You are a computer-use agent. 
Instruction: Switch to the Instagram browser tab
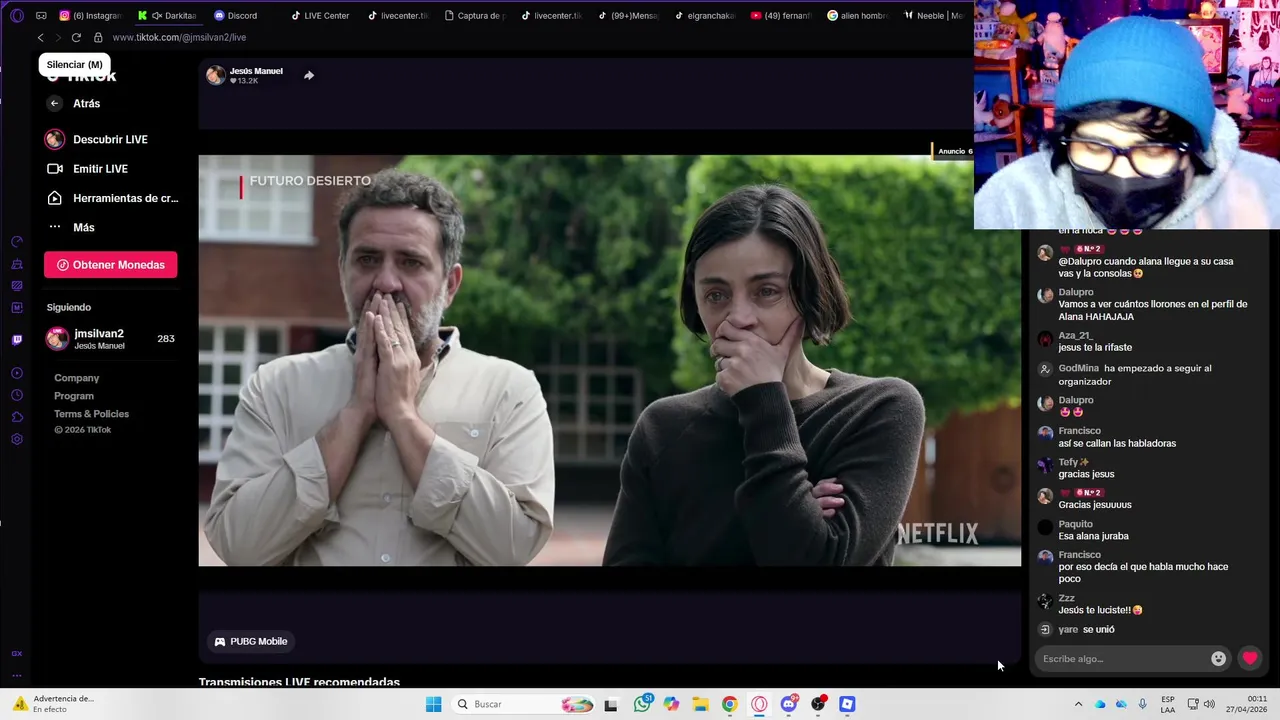point(91,15)
